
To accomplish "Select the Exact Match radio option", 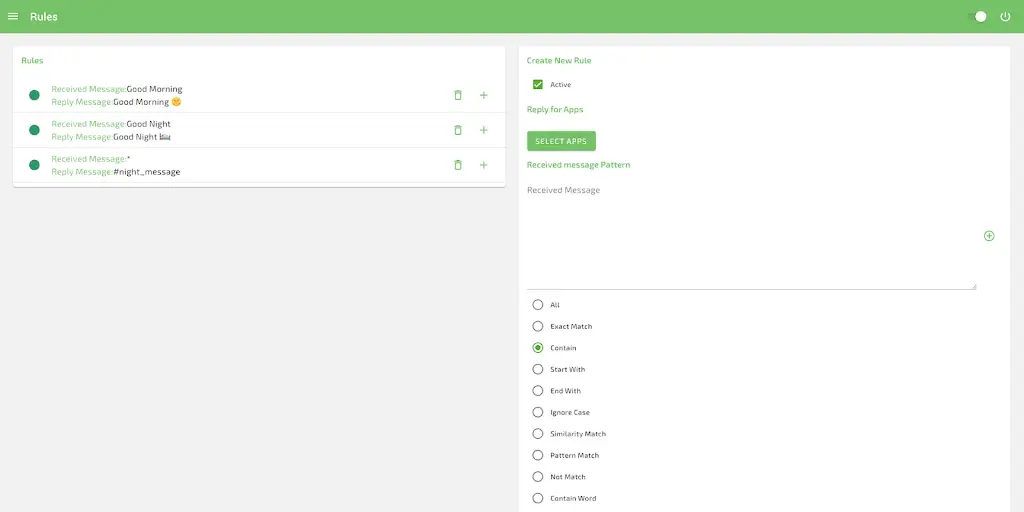I will tap(538, 326).
